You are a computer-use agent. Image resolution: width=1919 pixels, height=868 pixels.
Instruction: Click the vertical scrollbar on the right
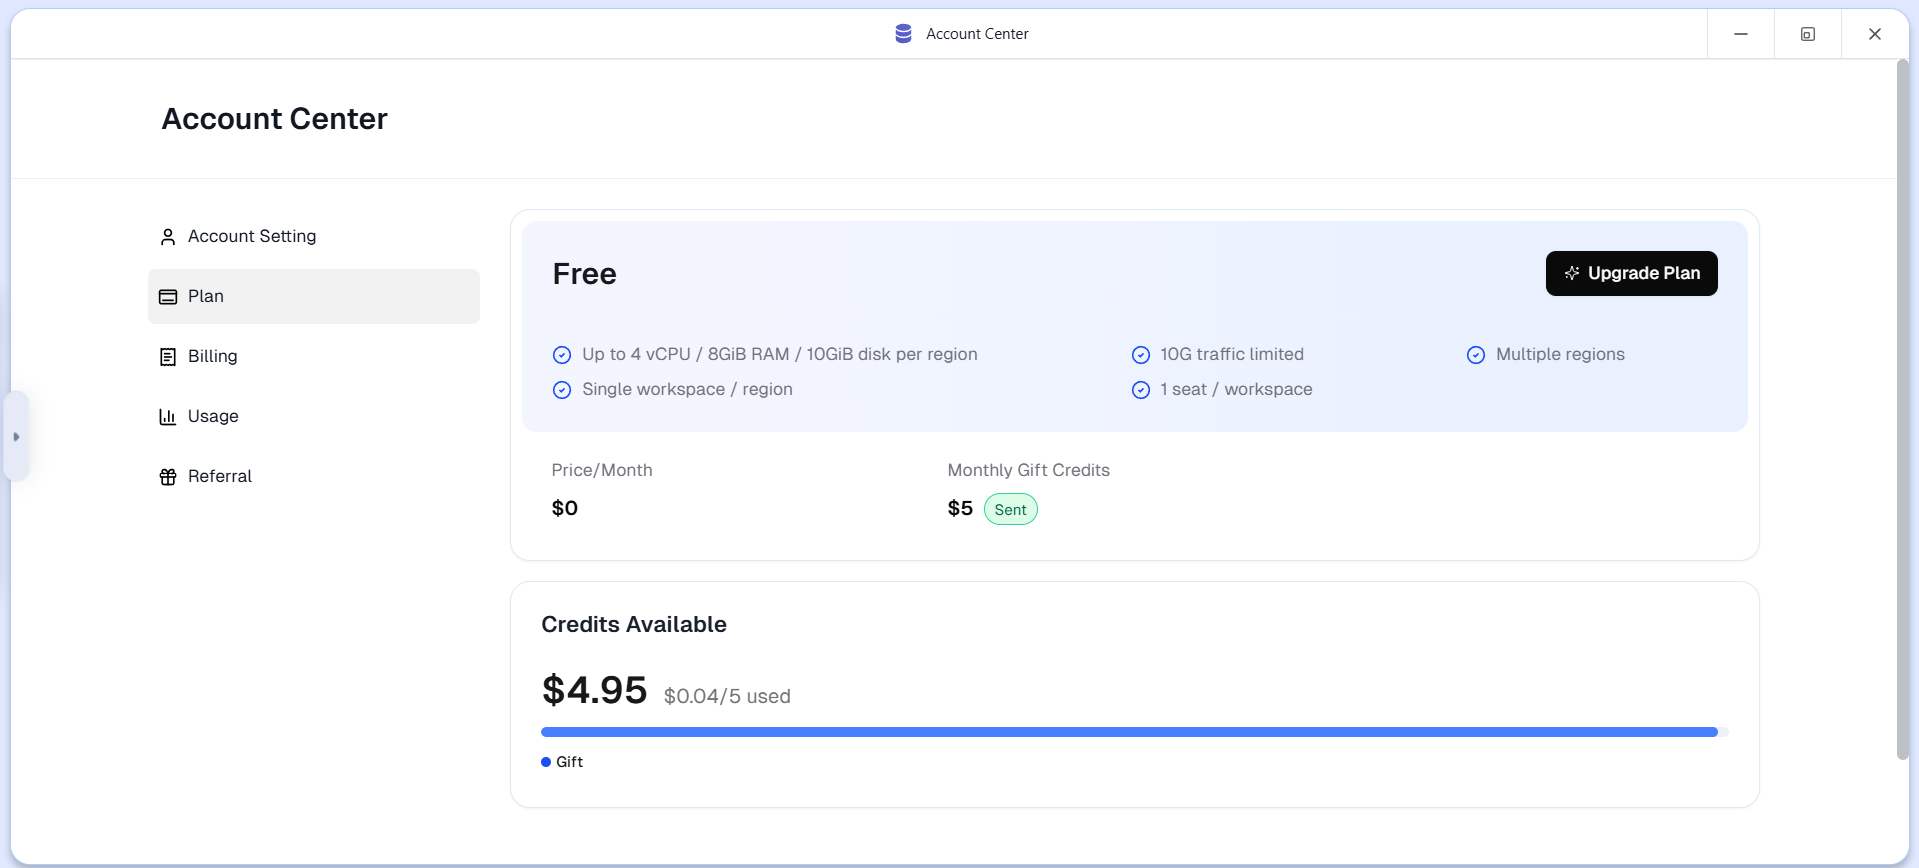(x=1902, y=410)
